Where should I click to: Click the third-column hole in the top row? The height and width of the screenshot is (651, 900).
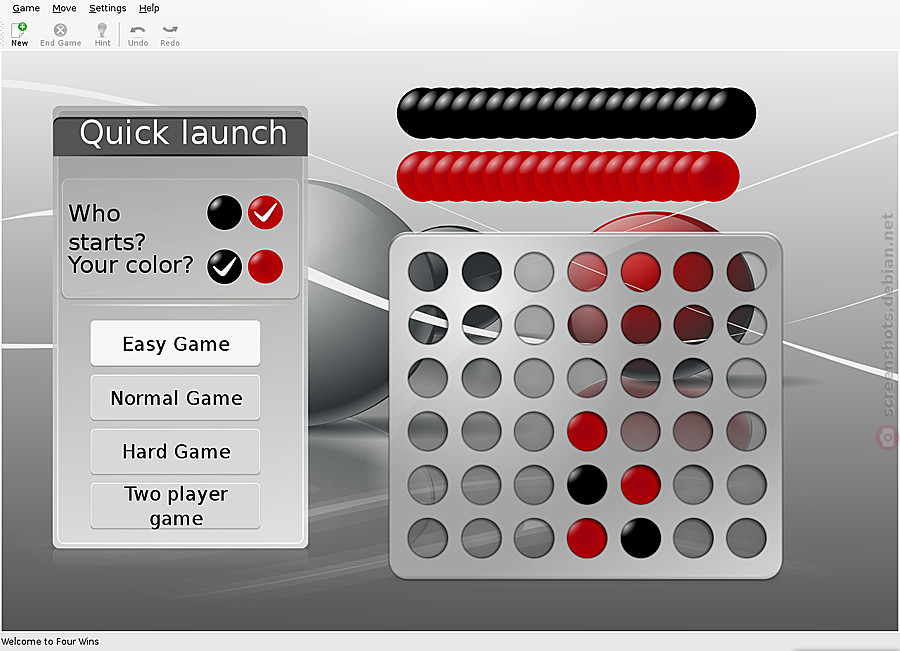pyautogui.click(x=534, y=272)
